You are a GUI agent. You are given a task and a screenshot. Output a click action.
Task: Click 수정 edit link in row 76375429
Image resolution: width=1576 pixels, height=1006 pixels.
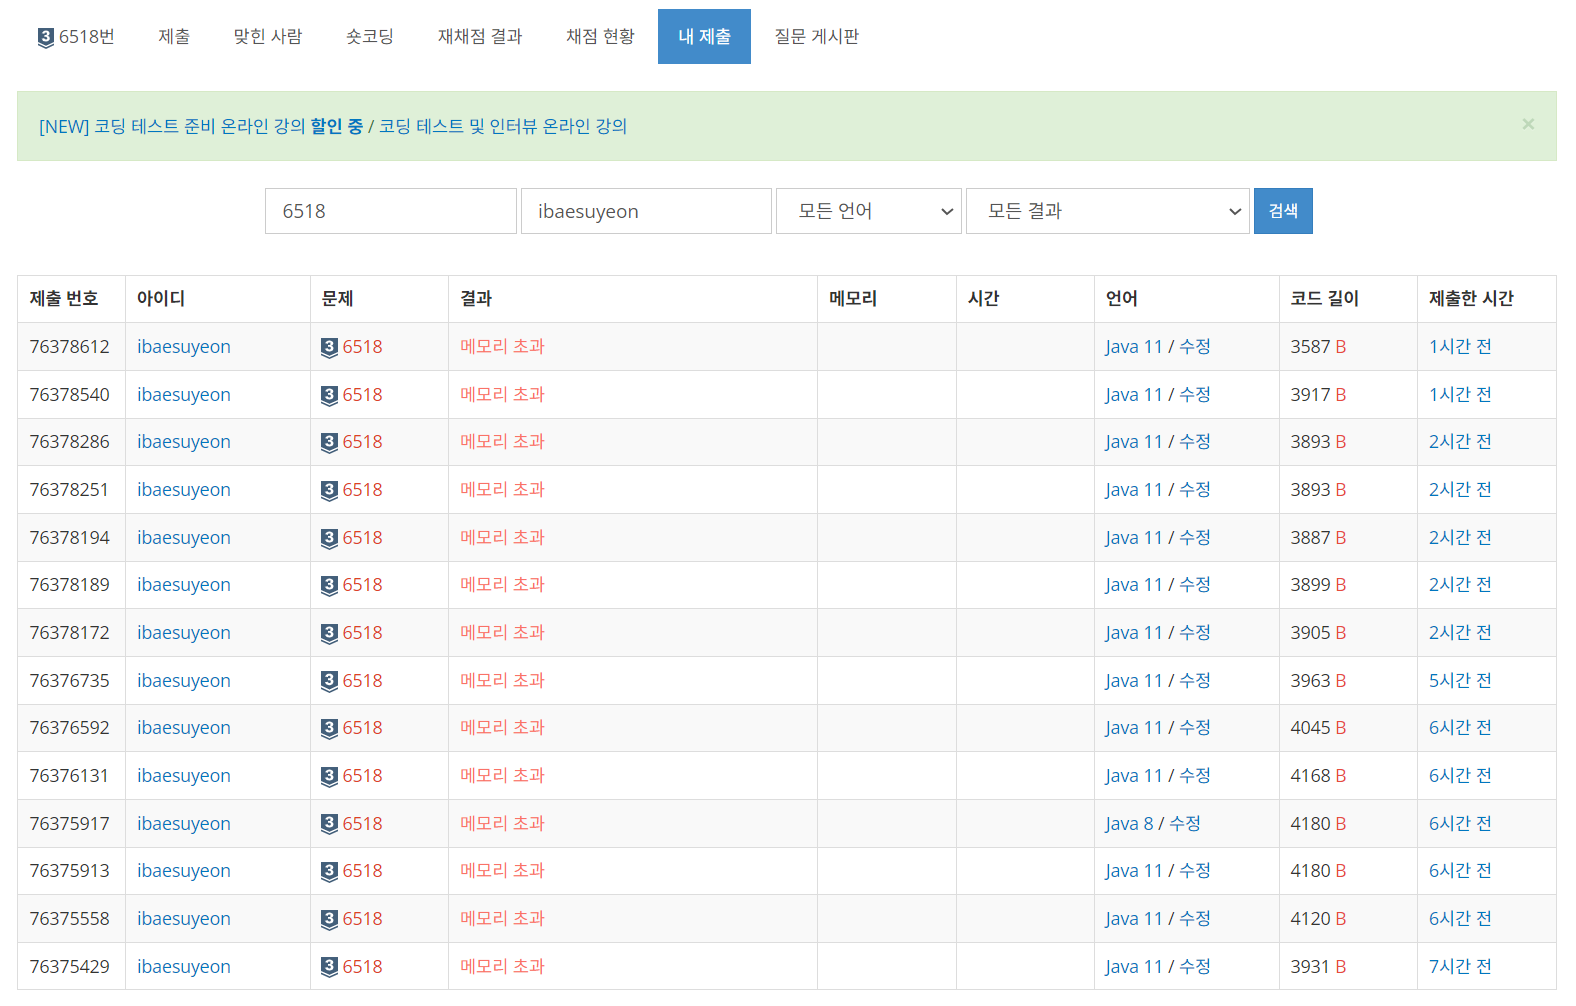click(x=1195, y=966)
